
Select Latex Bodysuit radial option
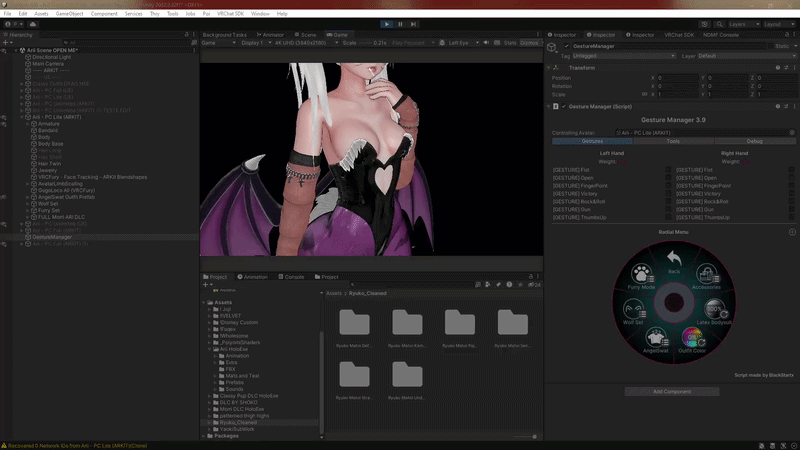point(714,312)
